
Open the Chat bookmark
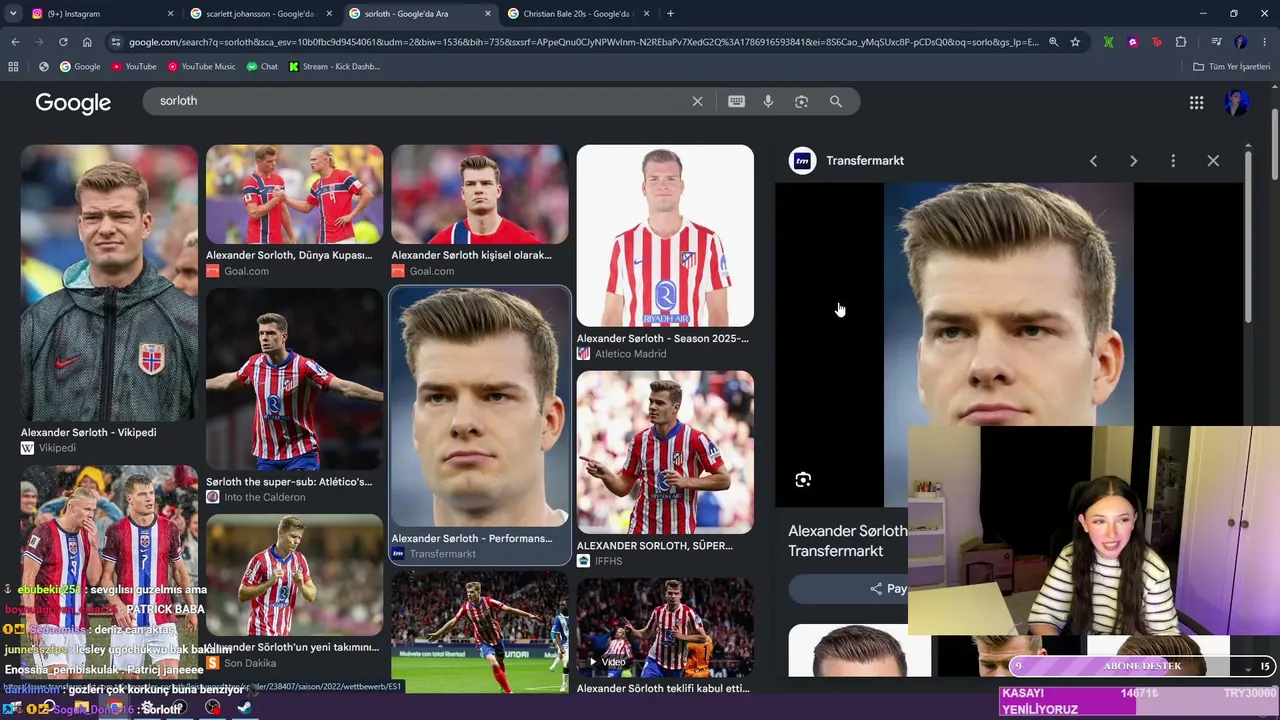[x=262, y=67]
